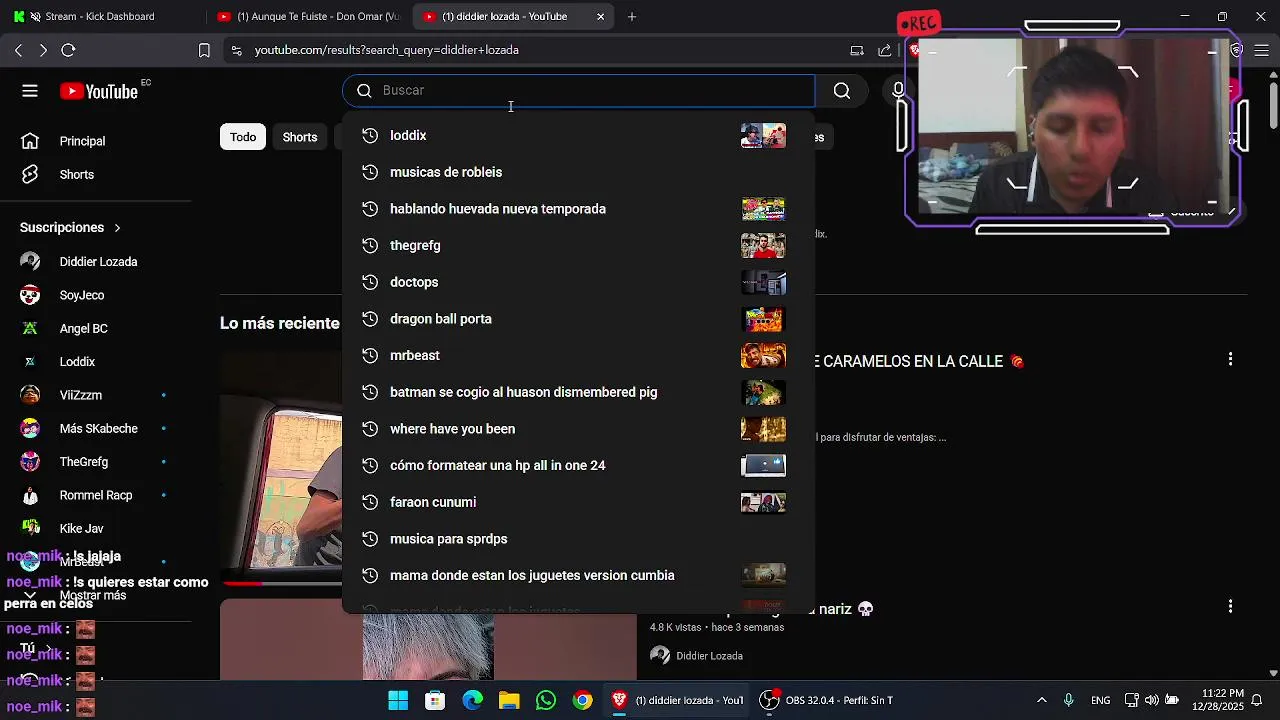Select suggestion batman se cogio al huason

tap(578, 392)
